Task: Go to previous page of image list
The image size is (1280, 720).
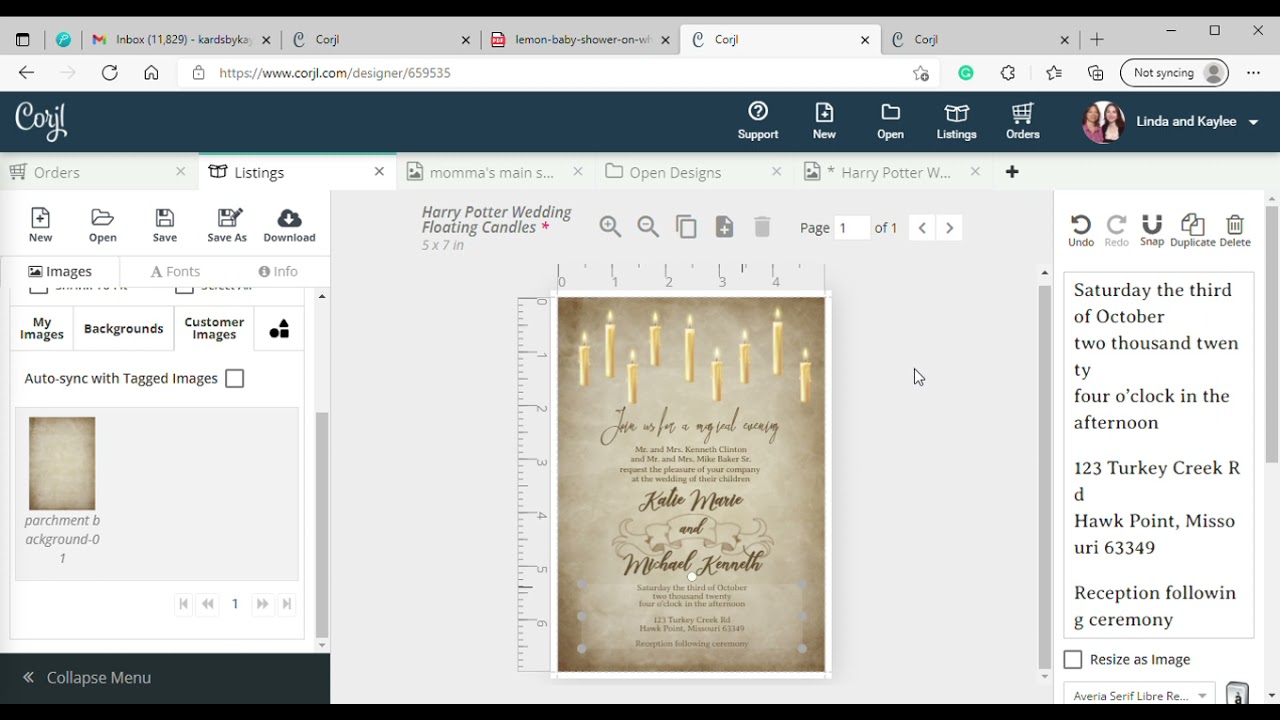Action: click(208, 604)
